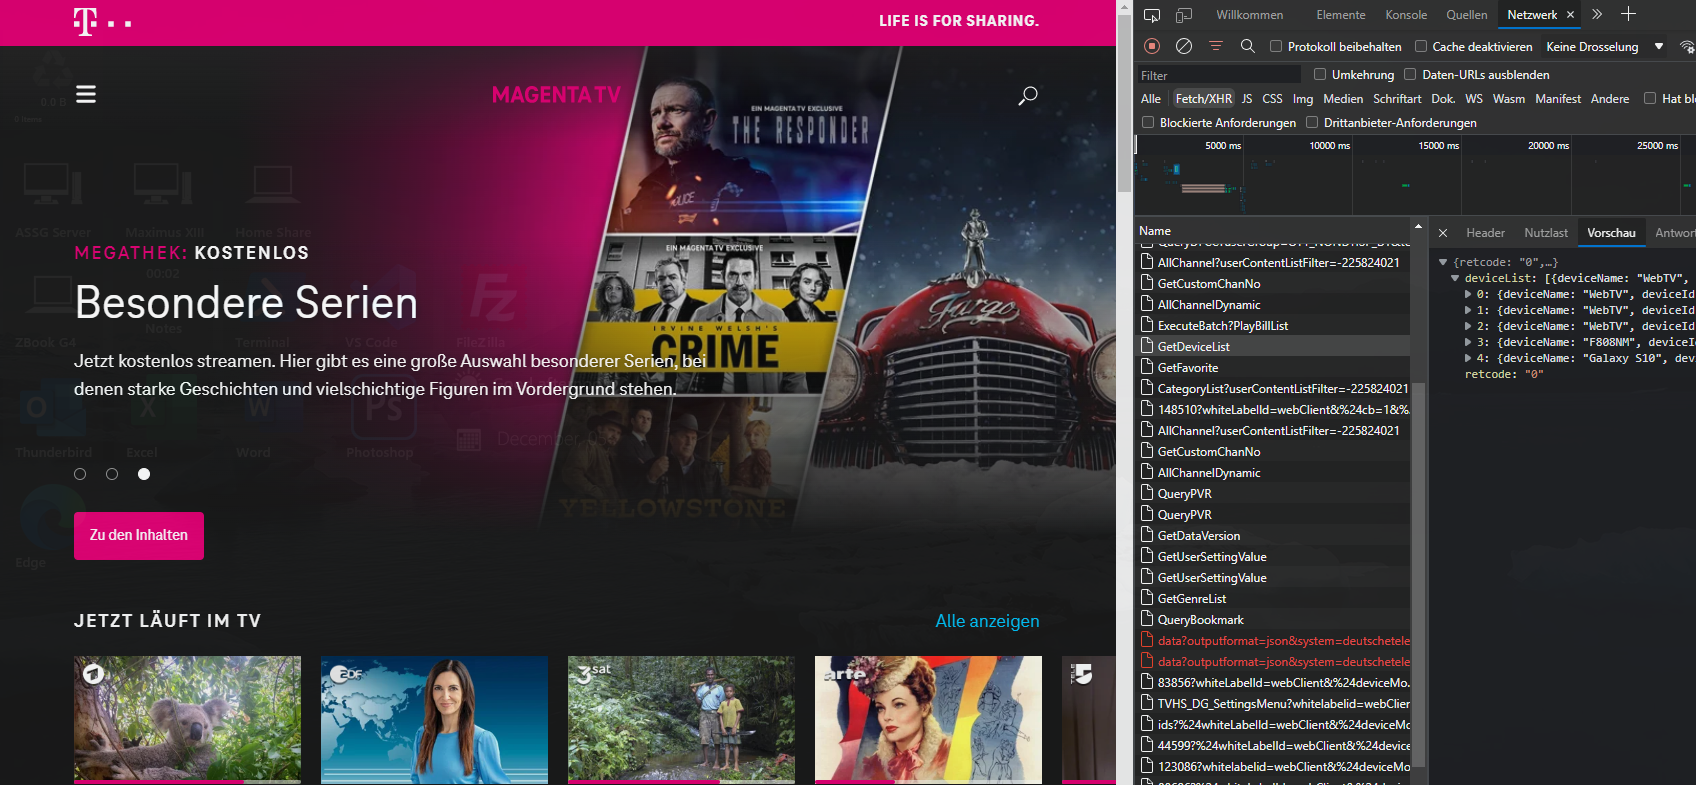Click the Telekom T logo
1696x785 pixels.
pyautogui.click(x=86, y=21)
